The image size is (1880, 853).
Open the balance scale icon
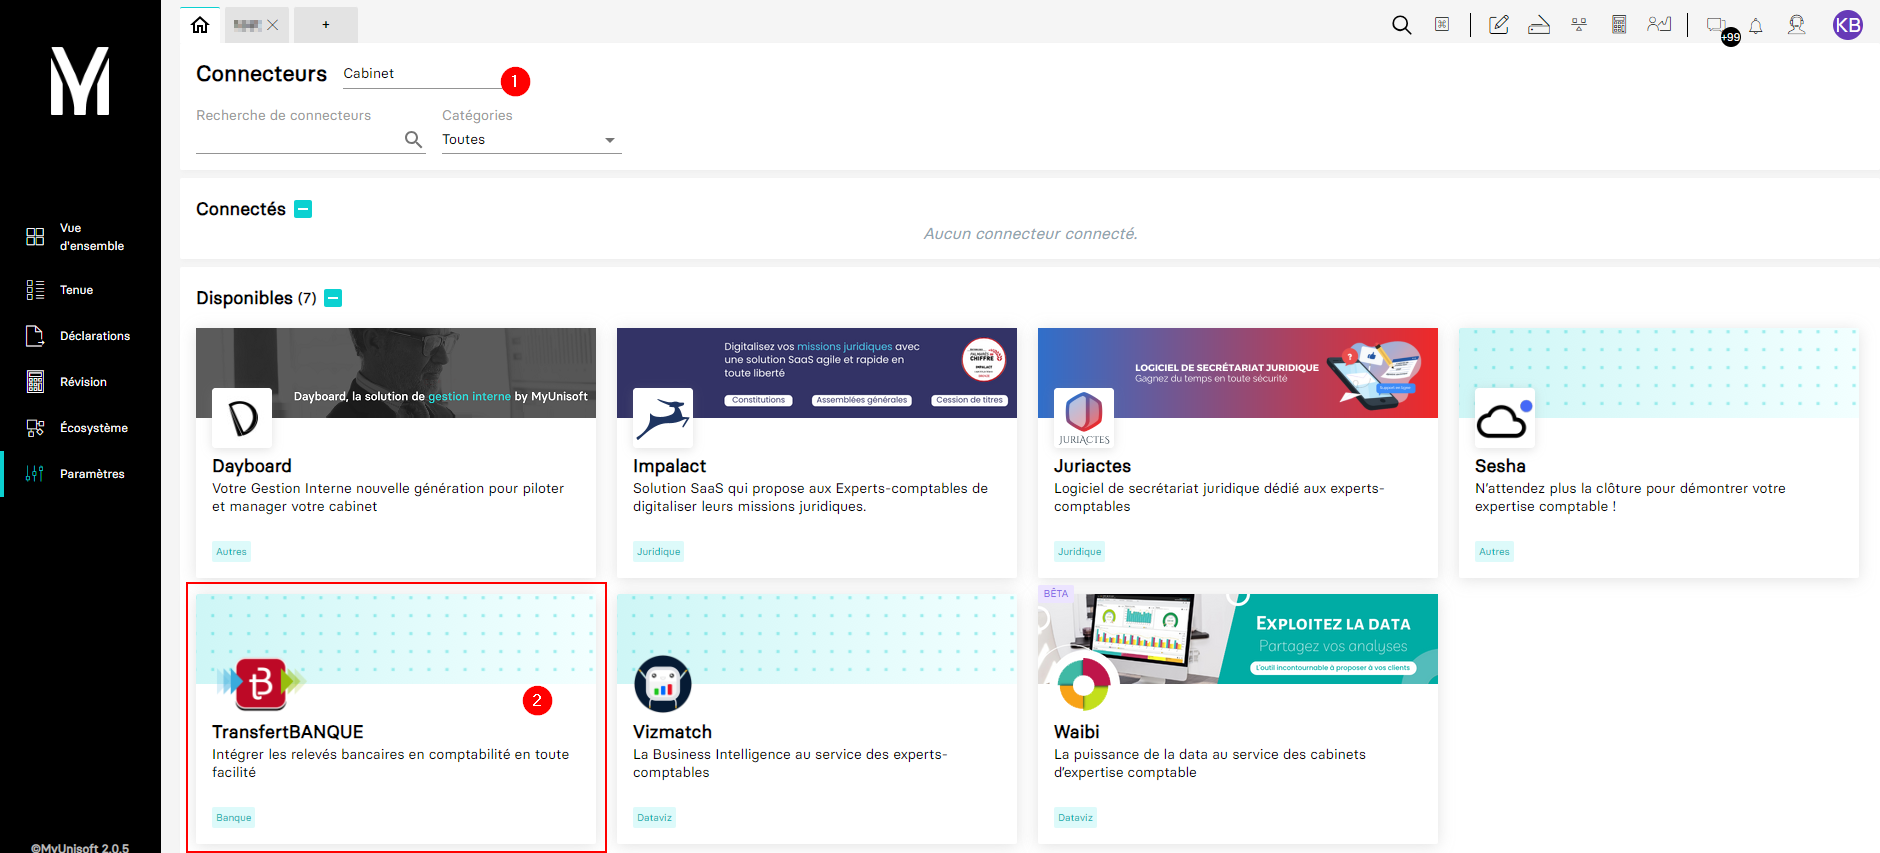click(1579, 25)
